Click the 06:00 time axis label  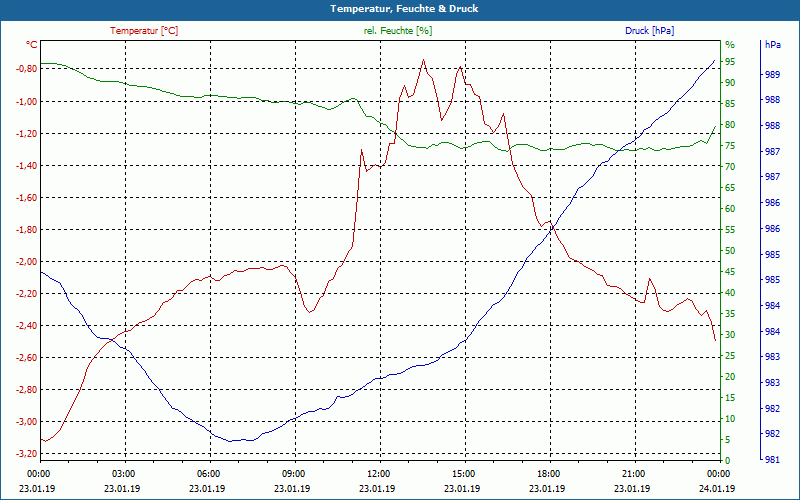(x=210, y=474)
